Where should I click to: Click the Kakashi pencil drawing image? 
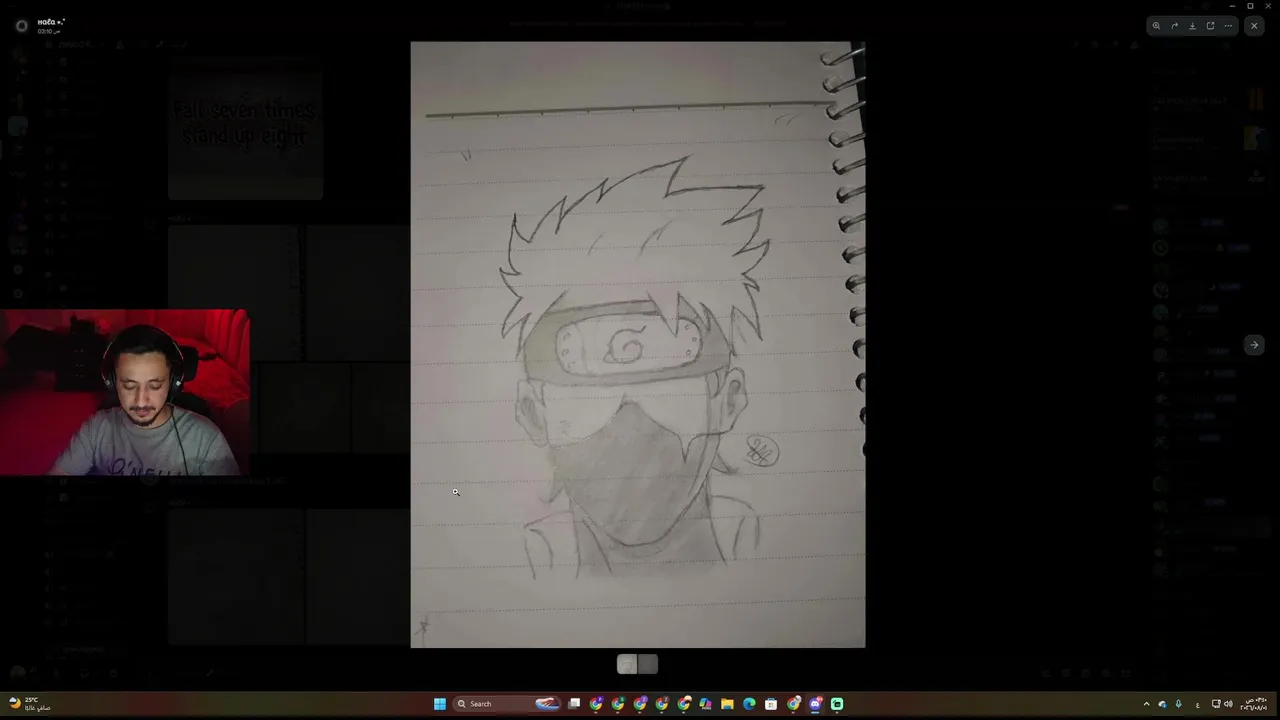coord(638,345)
